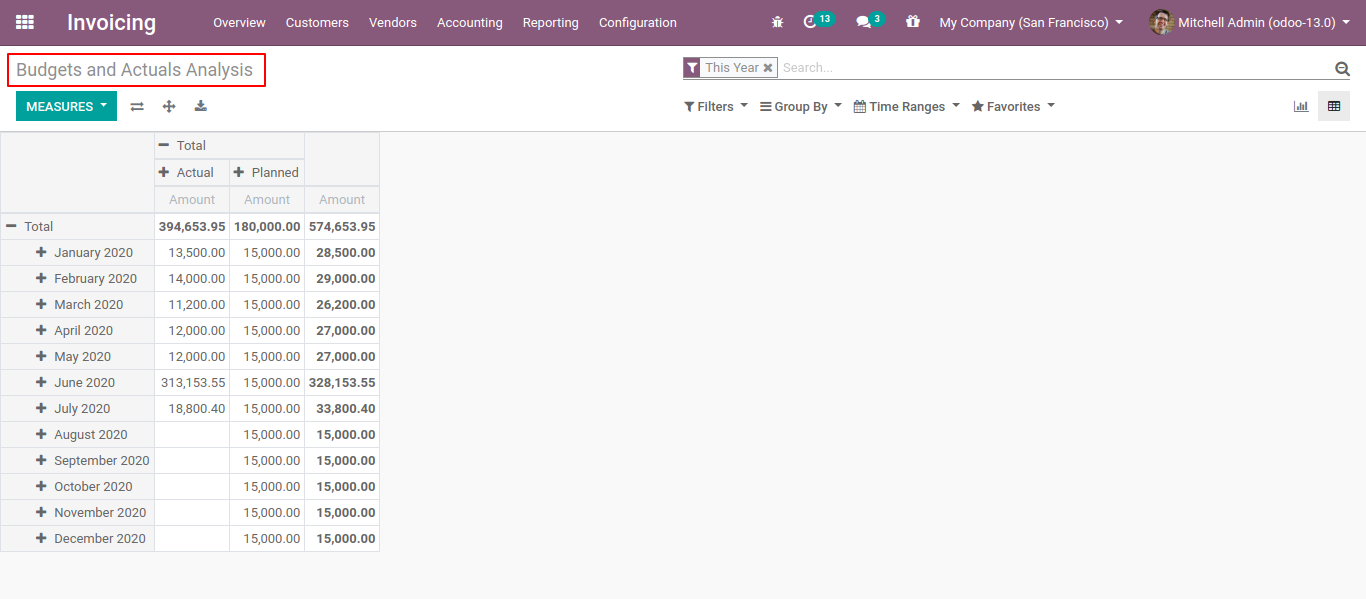Open the Time Ranges dropdown
This screenshot has height=599, width=1366.
pyautogui.click(x=904, y=106)
